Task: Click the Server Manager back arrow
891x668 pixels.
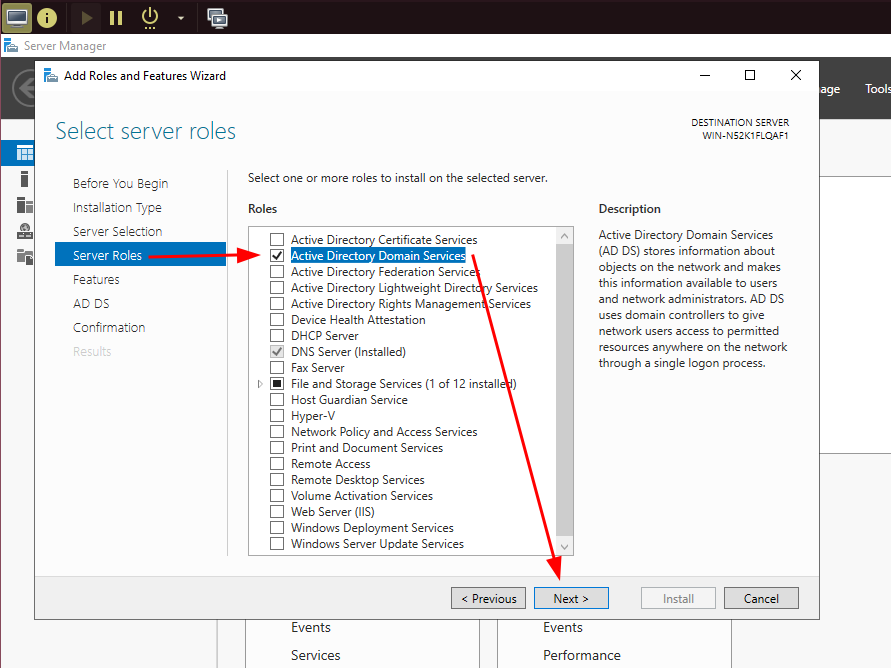Action: (x=24, y=88)
